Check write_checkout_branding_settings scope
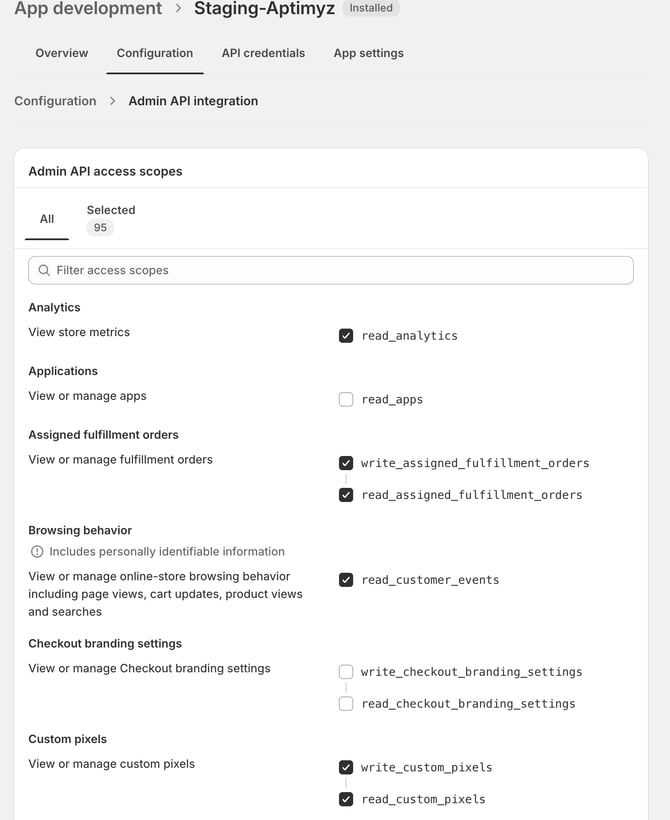 tap(346, 672)
